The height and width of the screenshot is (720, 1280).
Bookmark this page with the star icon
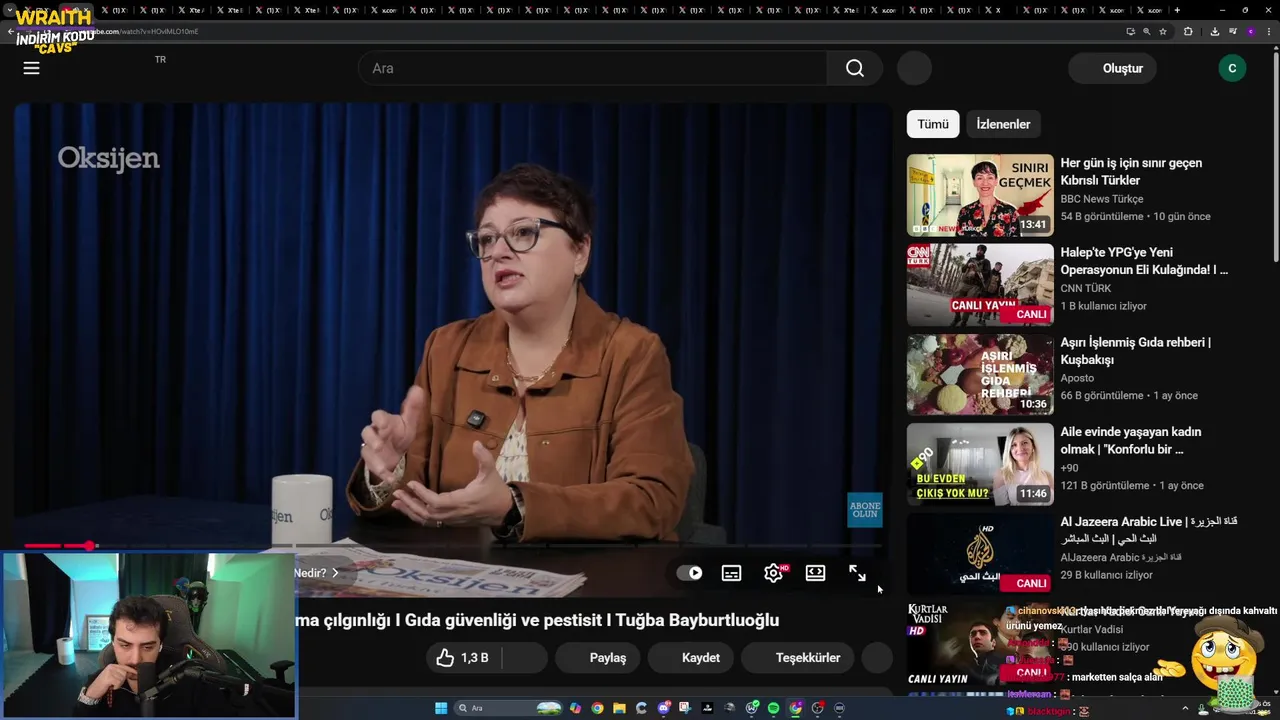1163,31
